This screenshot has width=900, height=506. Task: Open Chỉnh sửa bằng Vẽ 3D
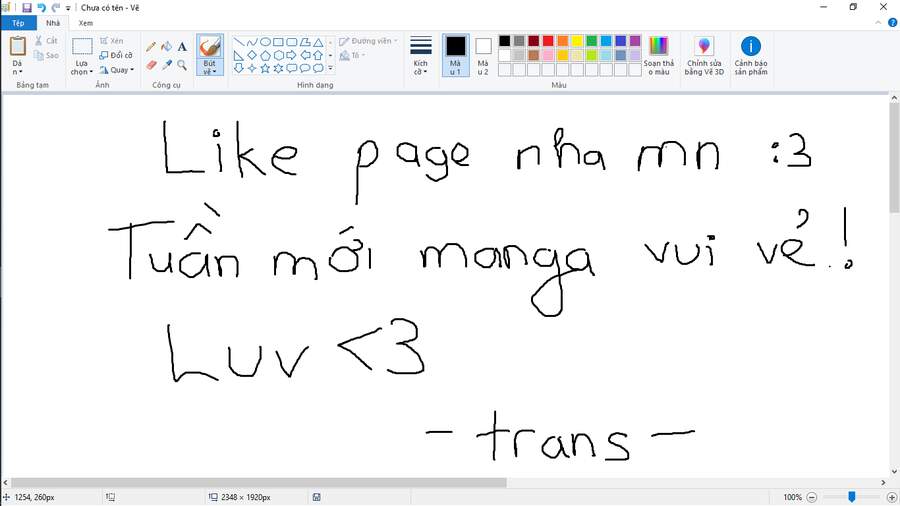pos(704,55)
